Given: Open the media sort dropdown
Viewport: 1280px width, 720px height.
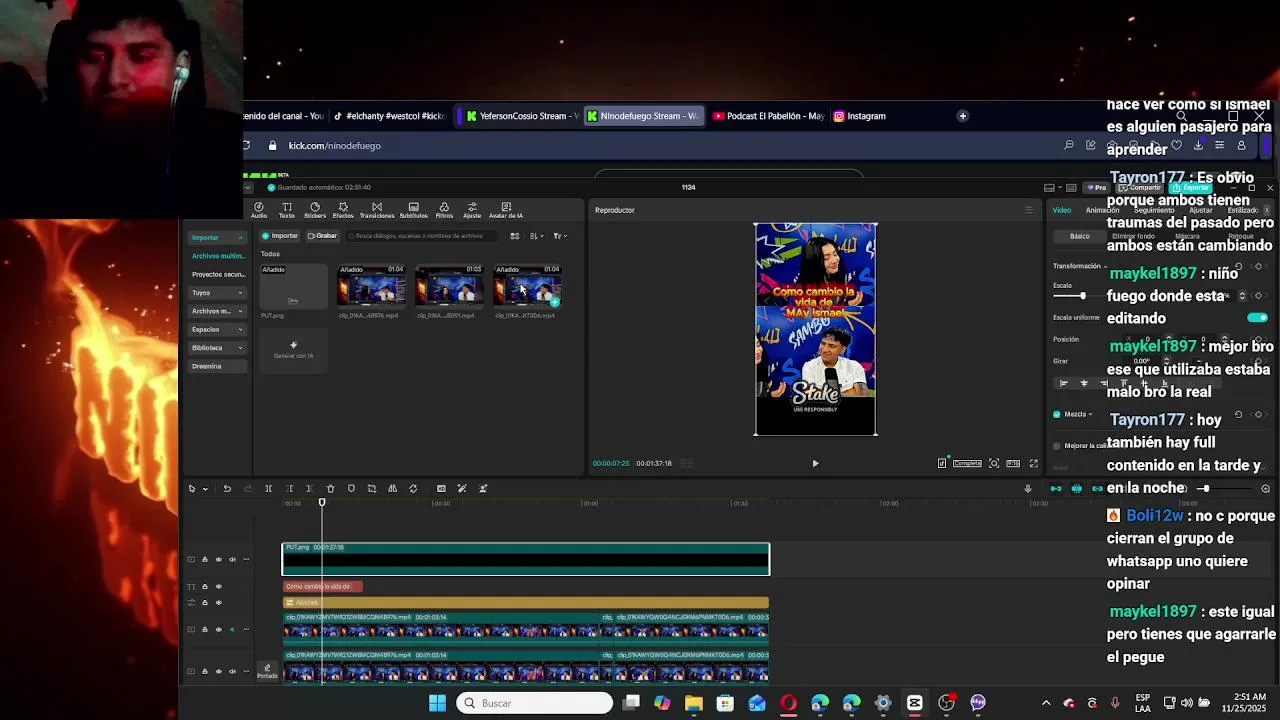Looking at the screenshot, I should point(537,236).
